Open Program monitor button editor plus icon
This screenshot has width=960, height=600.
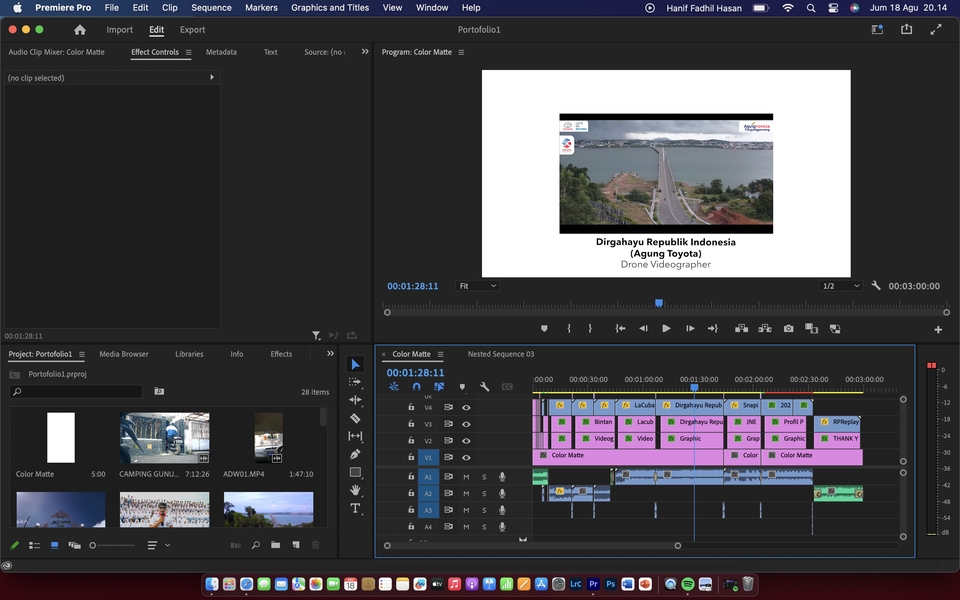(x=938, y=329)
